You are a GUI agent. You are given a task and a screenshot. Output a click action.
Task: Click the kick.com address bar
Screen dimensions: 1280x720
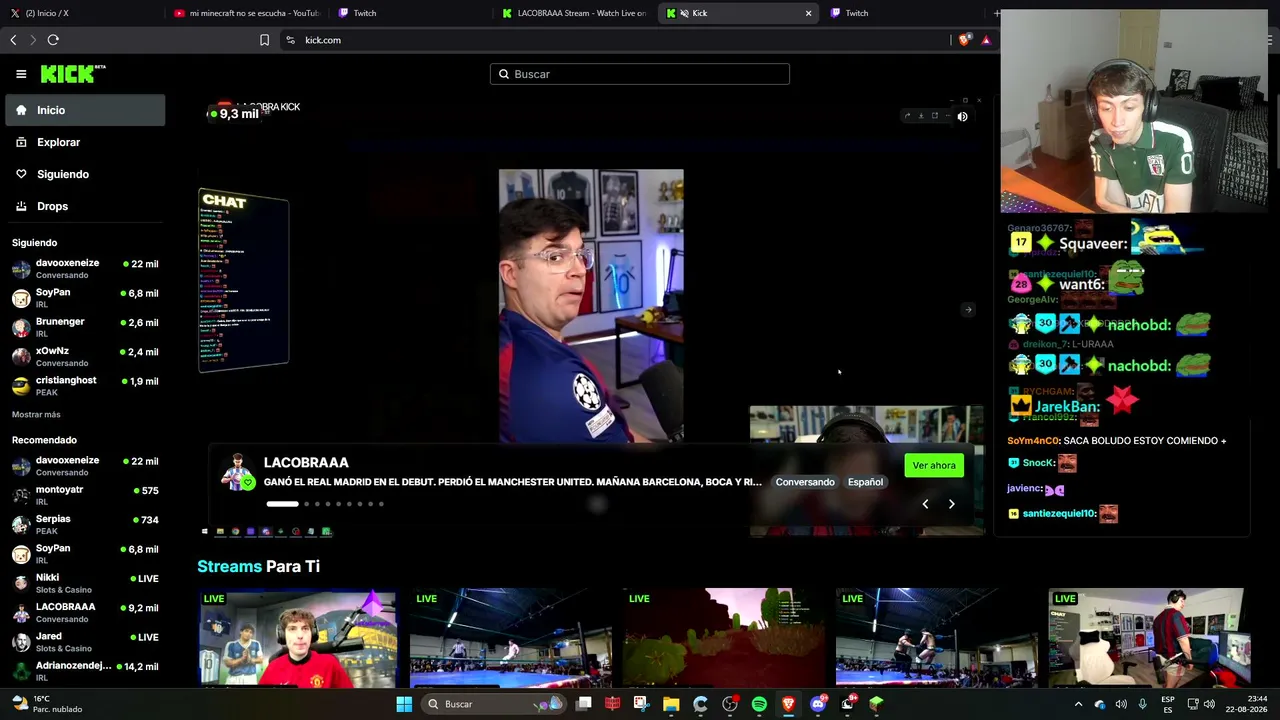[612, 40]
